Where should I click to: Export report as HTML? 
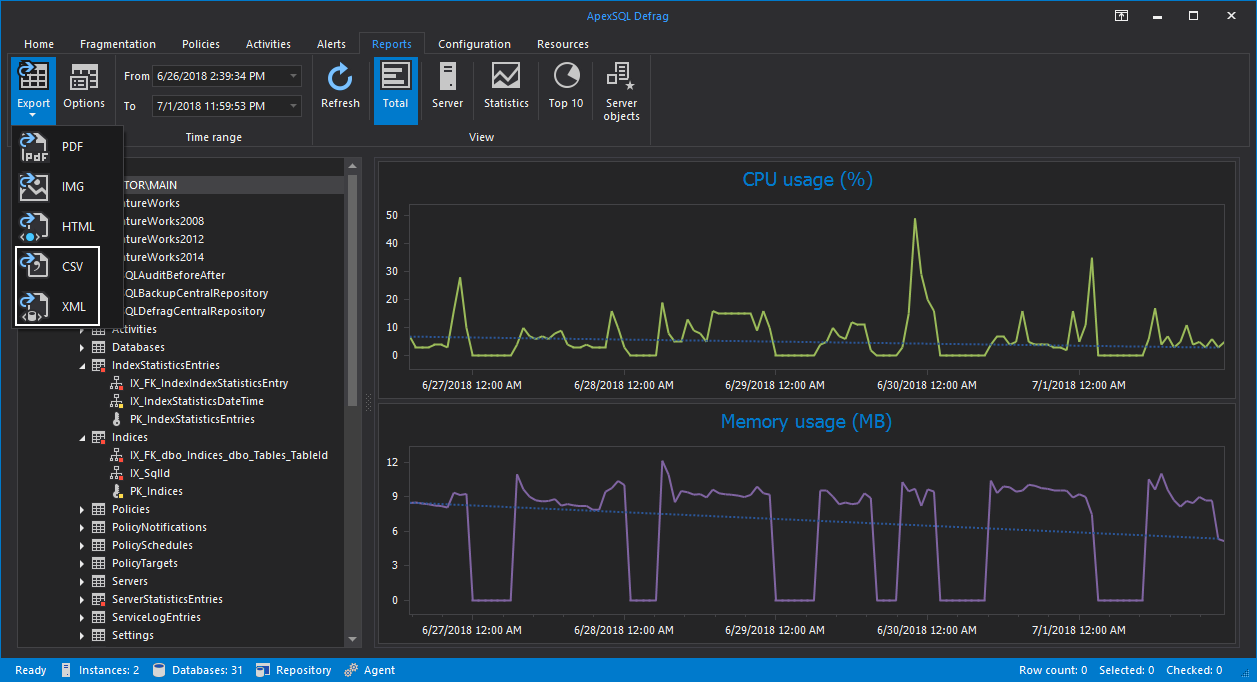[x=67, y=226]
